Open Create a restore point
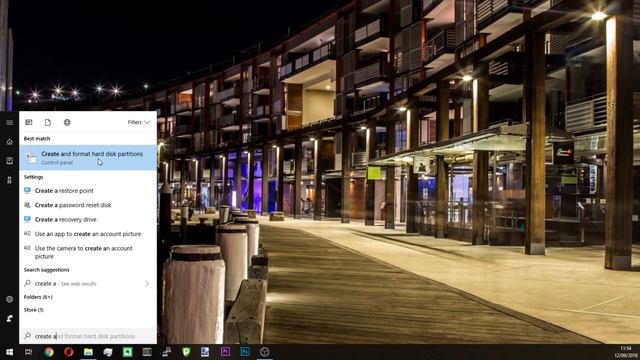640x360 pixels. [88, 191]
